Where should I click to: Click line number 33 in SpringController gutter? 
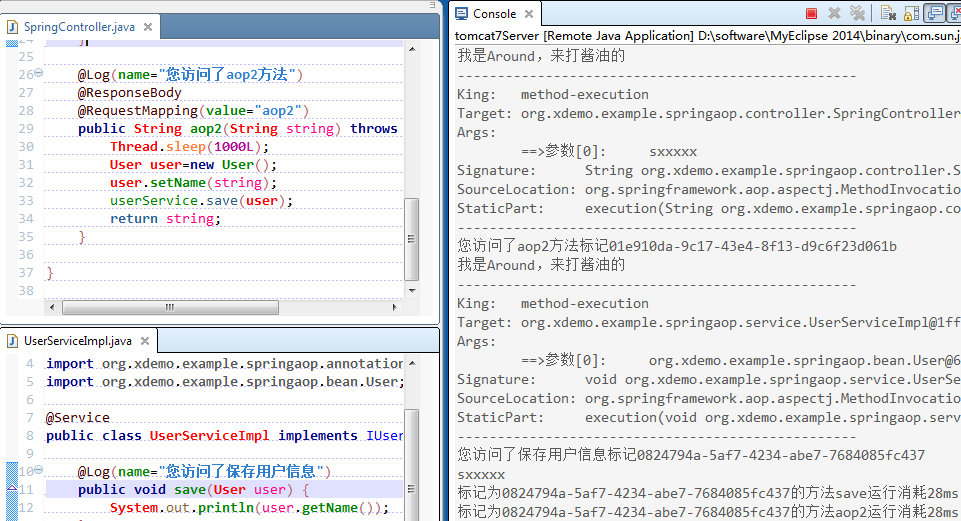click(26, 200)
